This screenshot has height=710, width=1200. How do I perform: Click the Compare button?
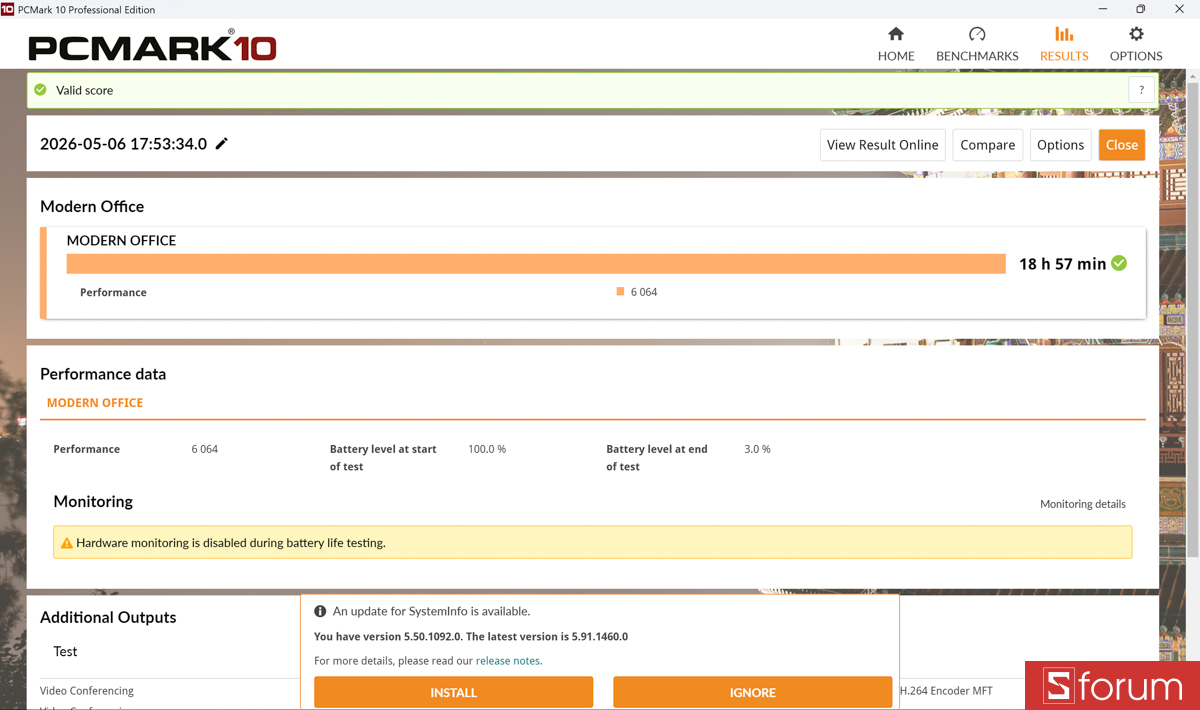(x=987, y=145)
